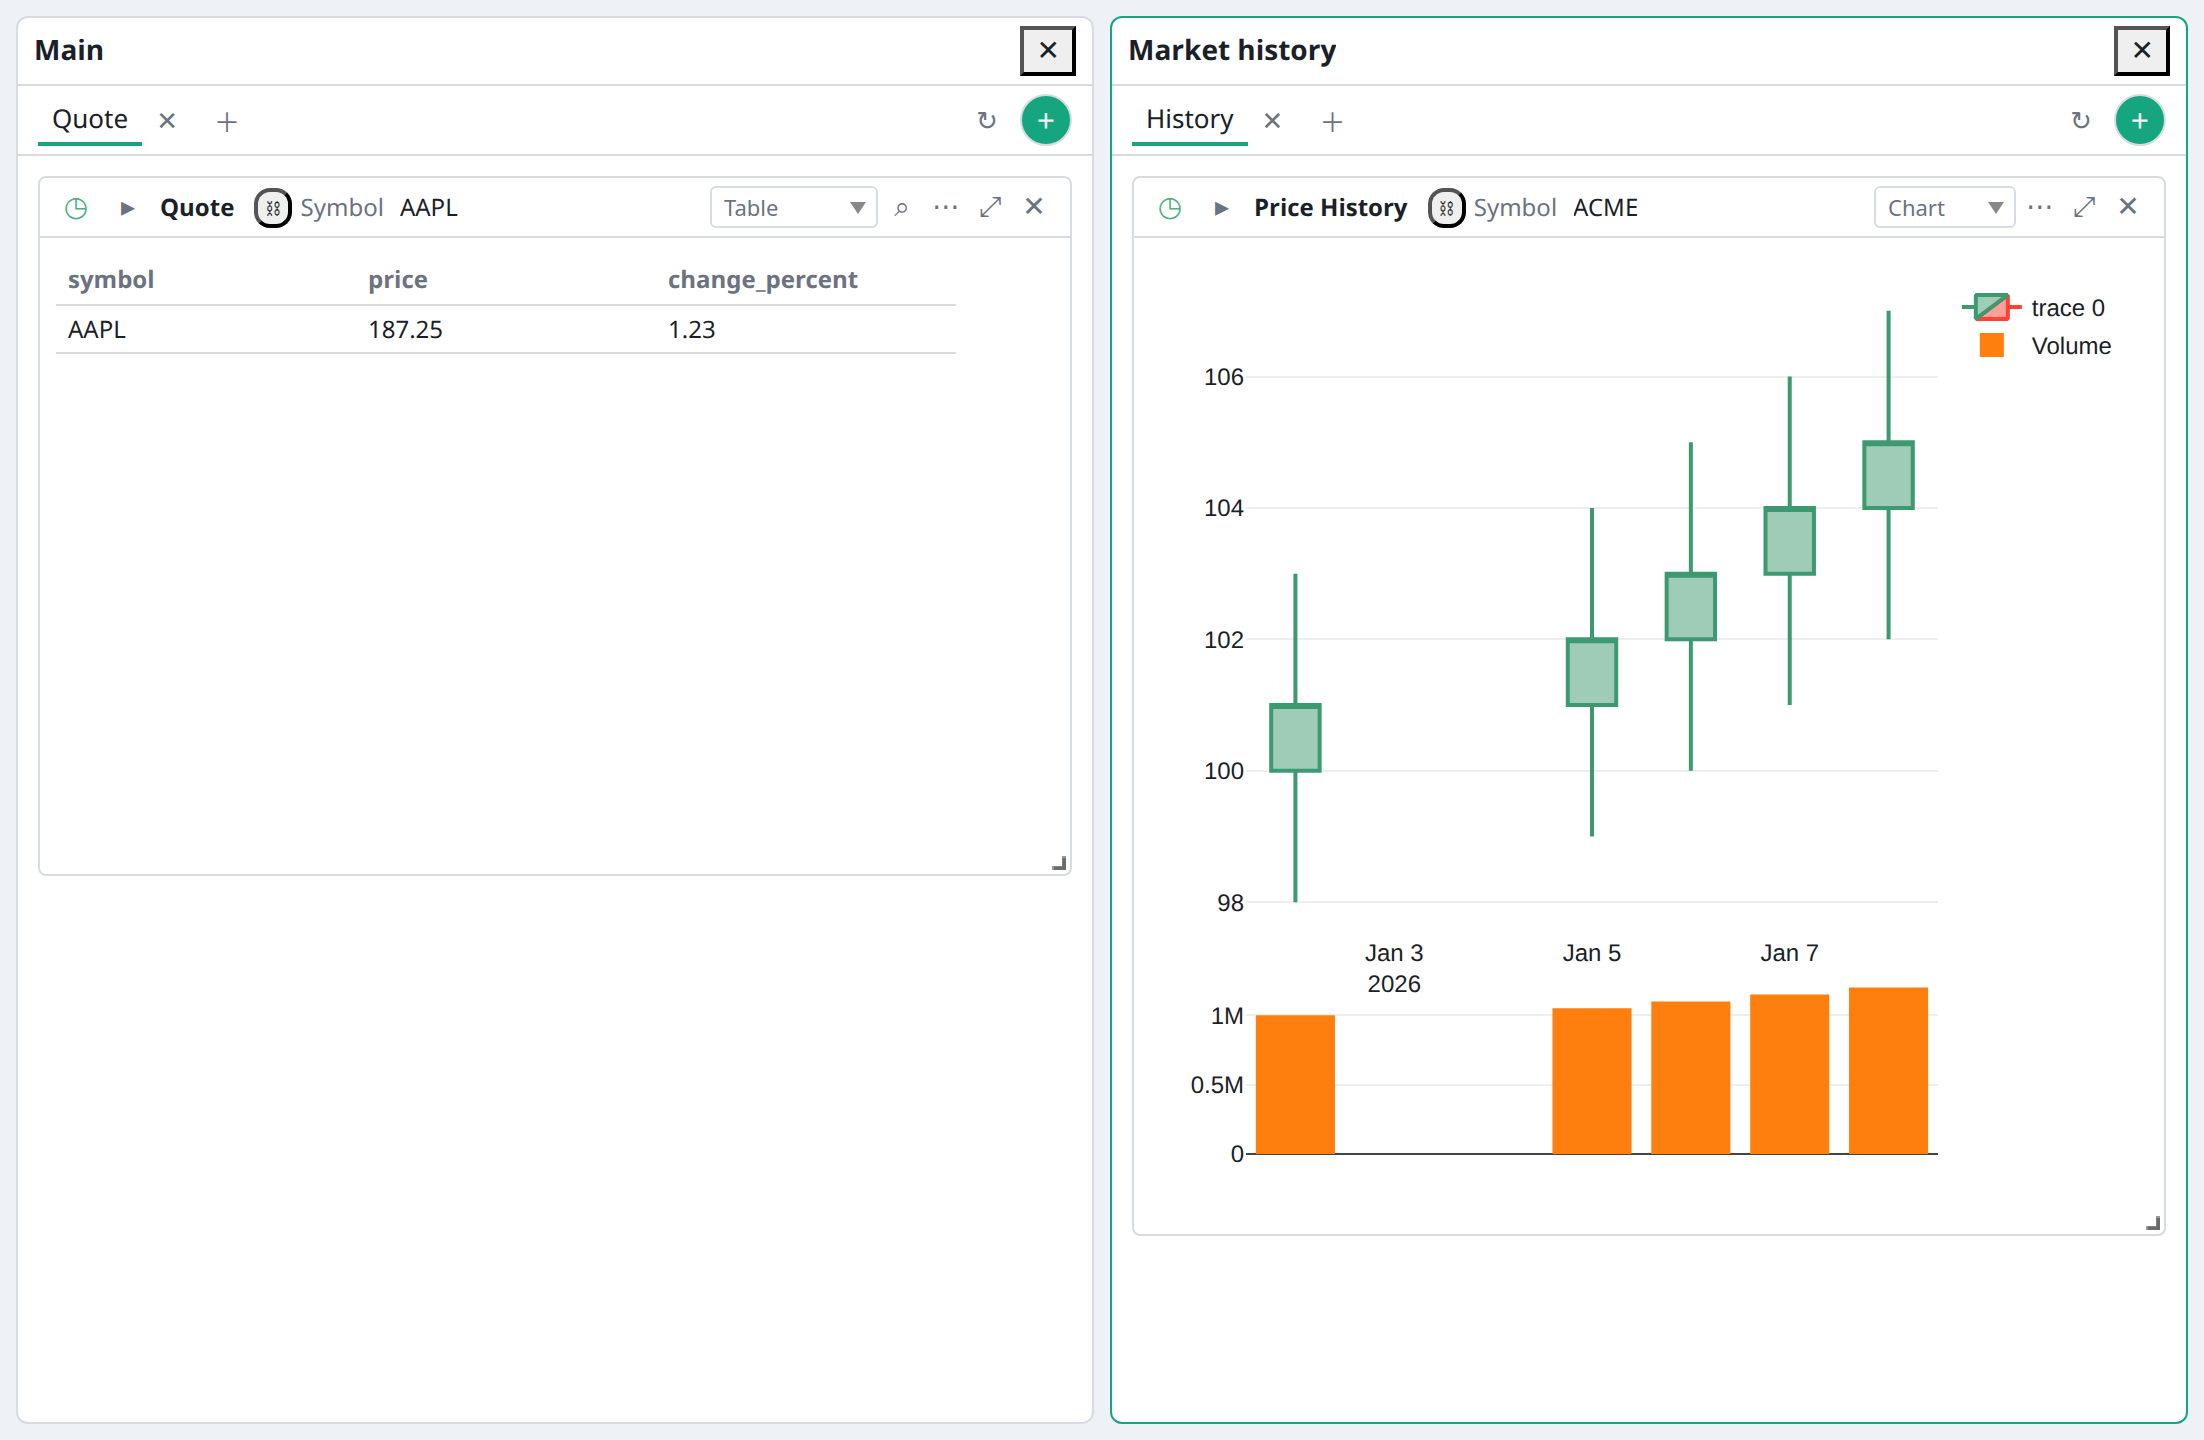
Task: Open the more options menu in Quote widget
Action: (945, 208)
